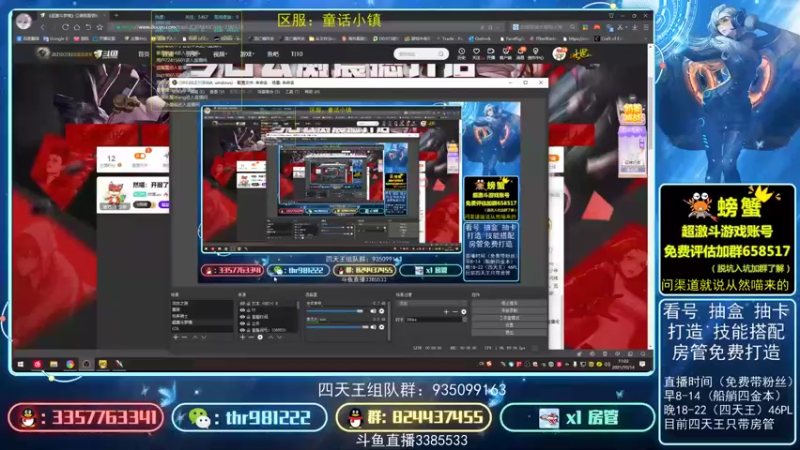Click the OBS 停止推流 stop streaming button
The image size is (800, 450).
coord(509,303)
